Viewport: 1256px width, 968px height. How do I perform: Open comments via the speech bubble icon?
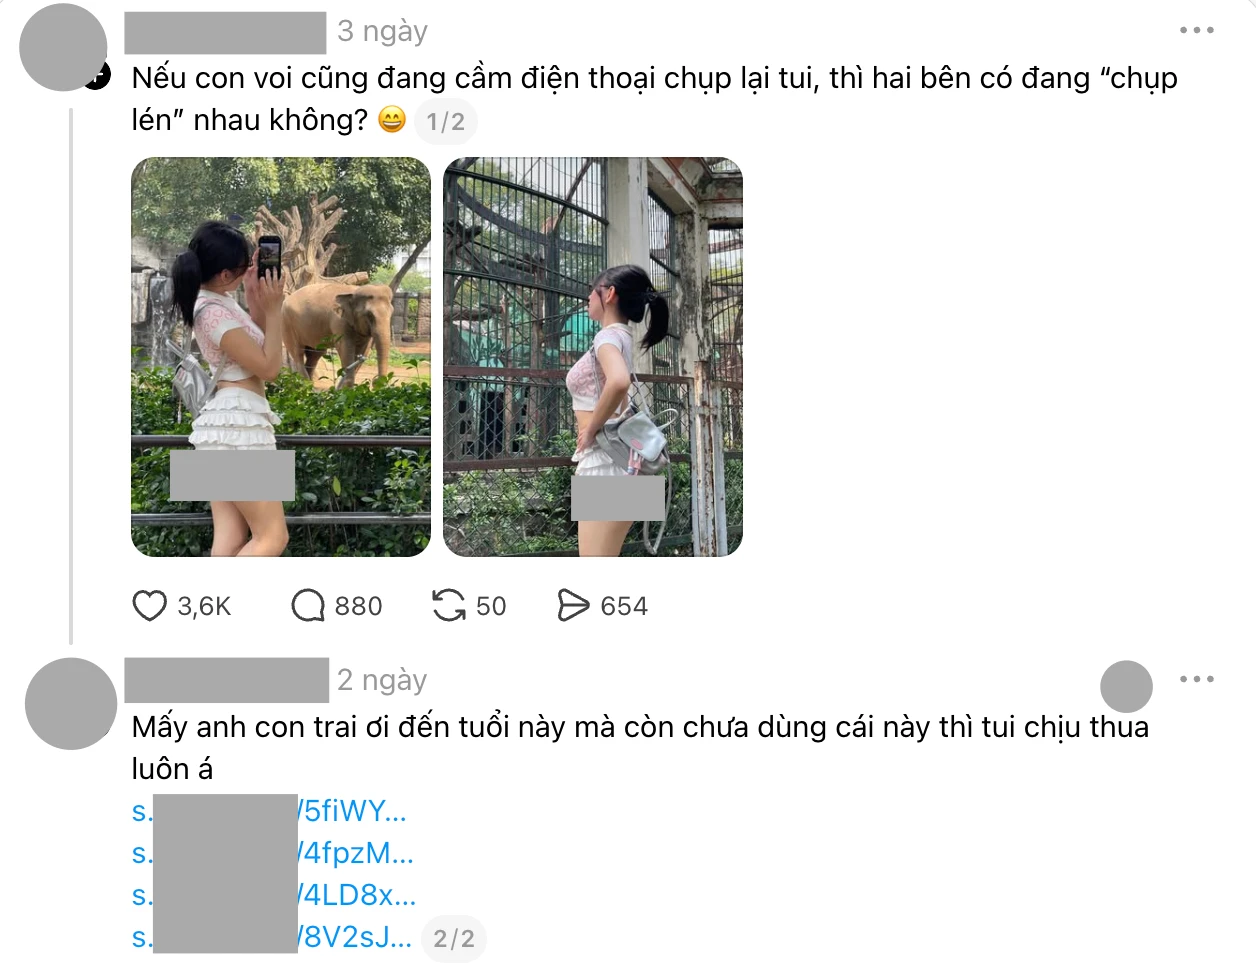pyautogui.click(x=308, y=606)
